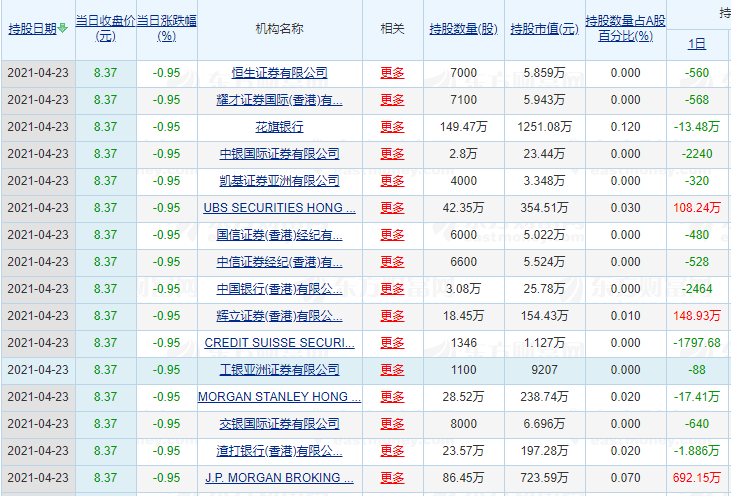Select the 692.15万 one-day change value
This screenshot has height=496, width=731.
[x=697, y=478]
